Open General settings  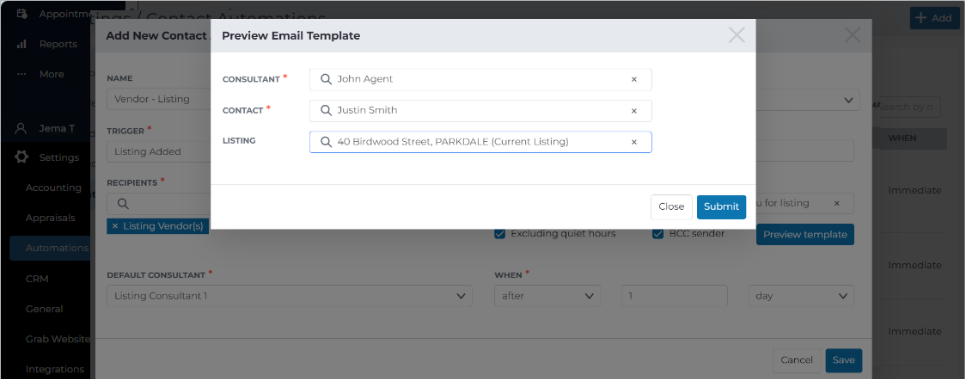pos(44,309)
